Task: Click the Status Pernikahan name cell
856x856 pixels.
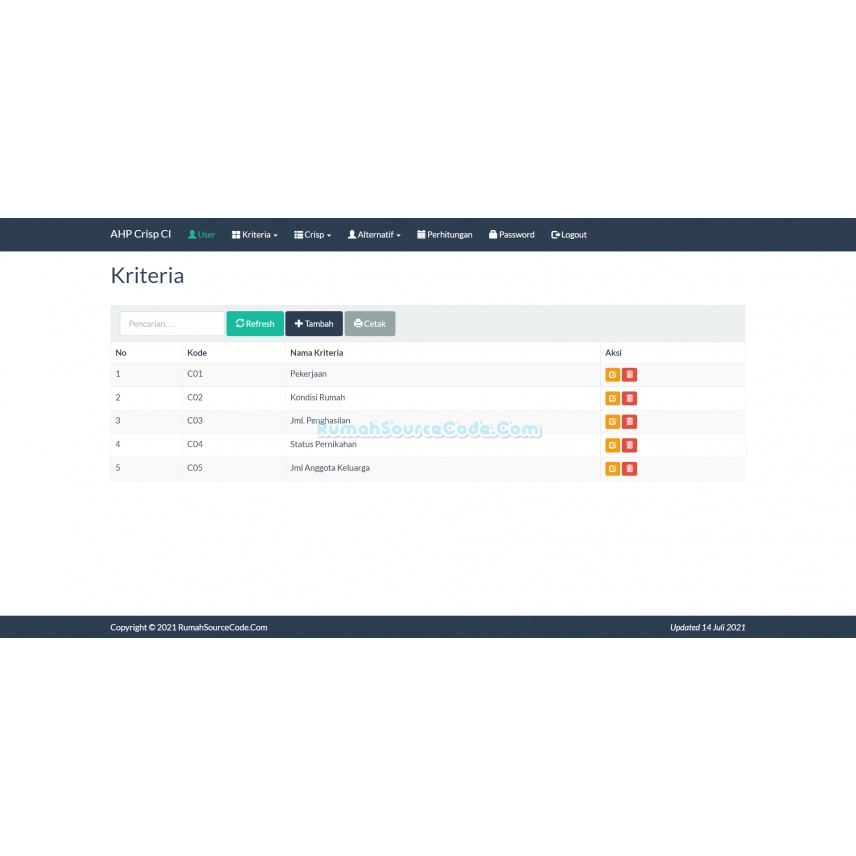Action: point(443,445)
